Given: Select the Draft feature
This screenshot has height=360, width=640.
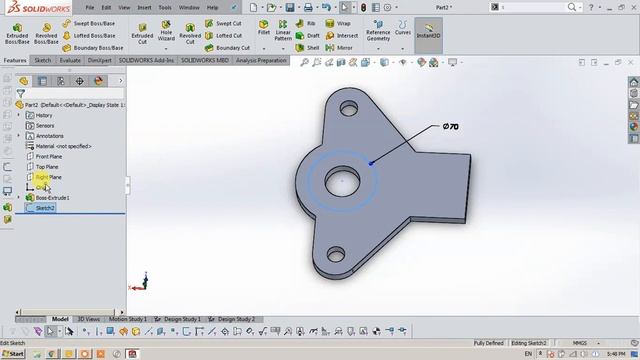Looking at the screenshot, I should [308, 36].
